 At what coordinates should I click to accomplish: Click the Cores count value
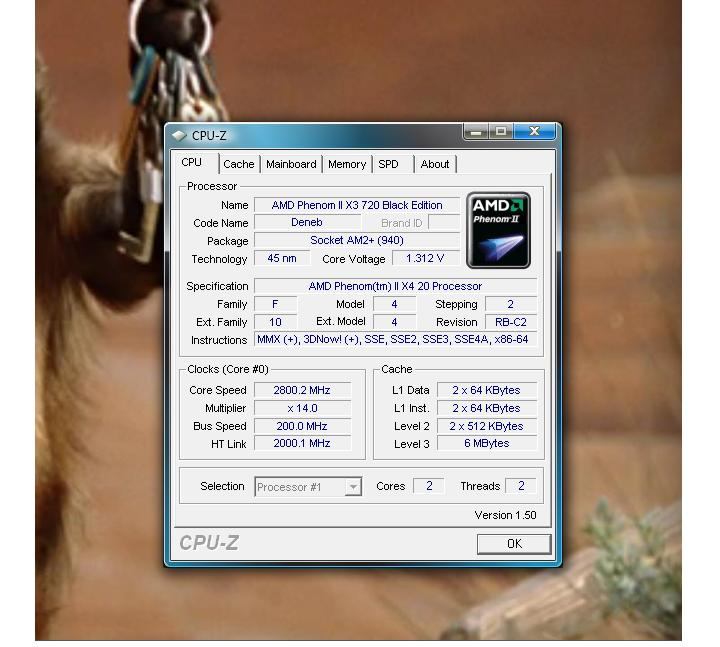point(429,486)
